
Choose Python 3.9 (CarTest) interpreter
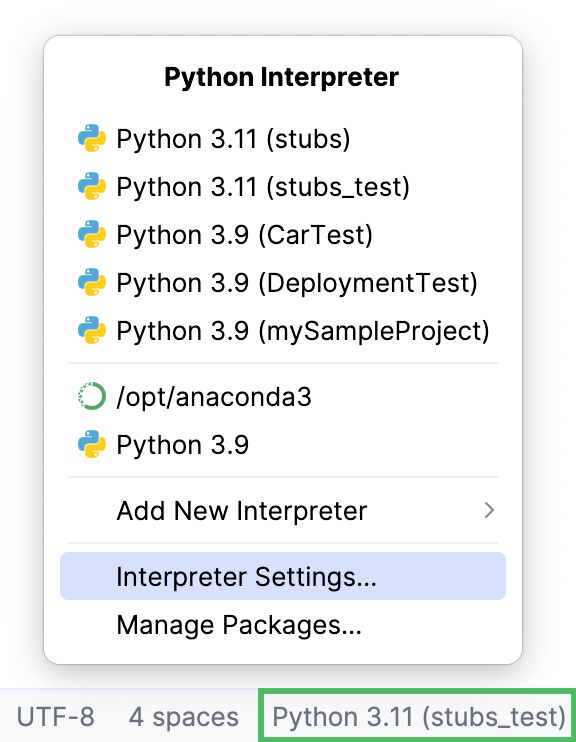[x=283, y=234]
